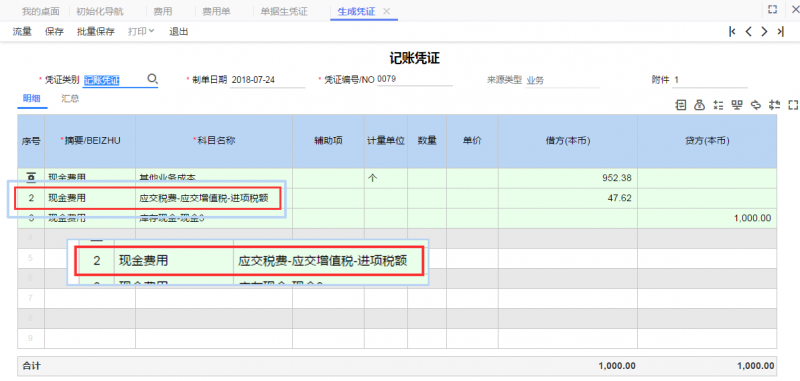800x381 pixels.
Task: Click the plus-times list icon above the table
Action: click(x=718, y=105)
